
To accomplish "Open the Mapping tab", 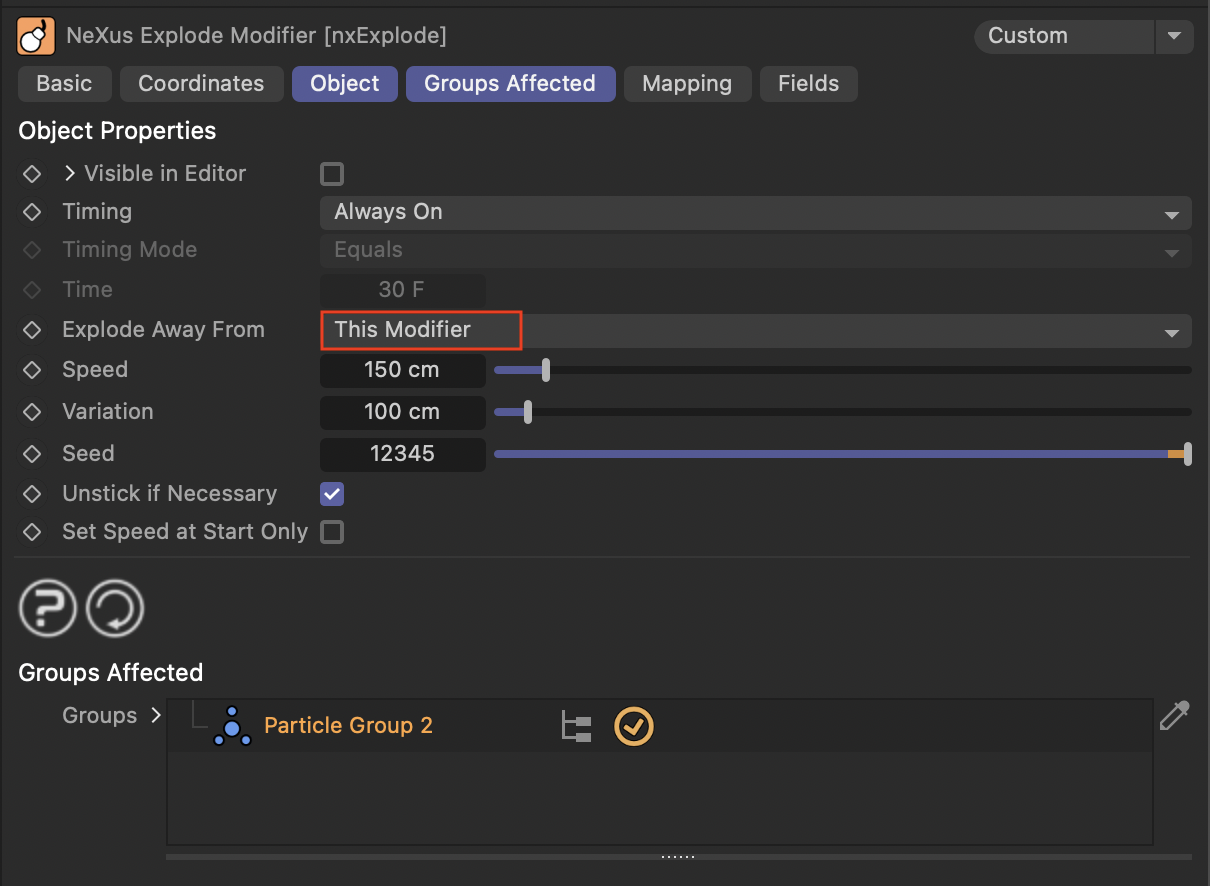I will pyautogui.click(x=687, y=84).
